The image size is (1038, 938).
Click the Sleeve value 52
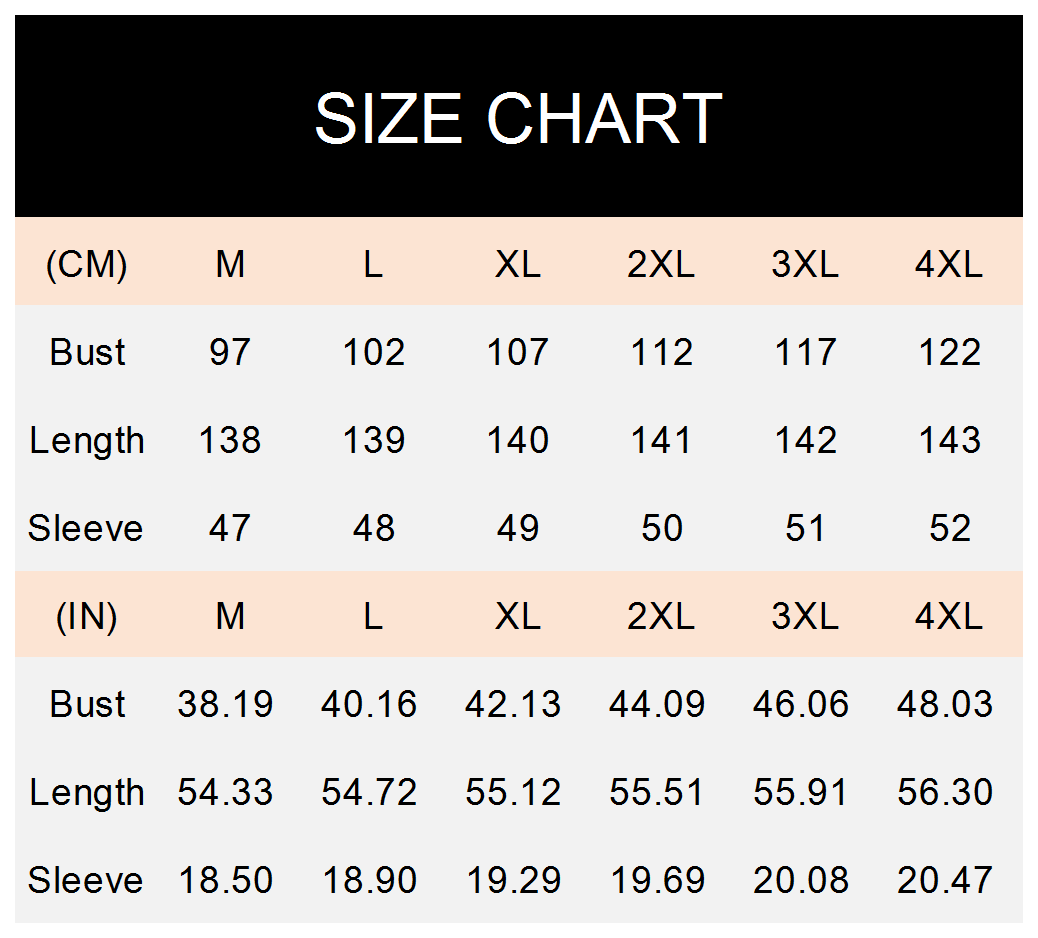pos(948,528)
